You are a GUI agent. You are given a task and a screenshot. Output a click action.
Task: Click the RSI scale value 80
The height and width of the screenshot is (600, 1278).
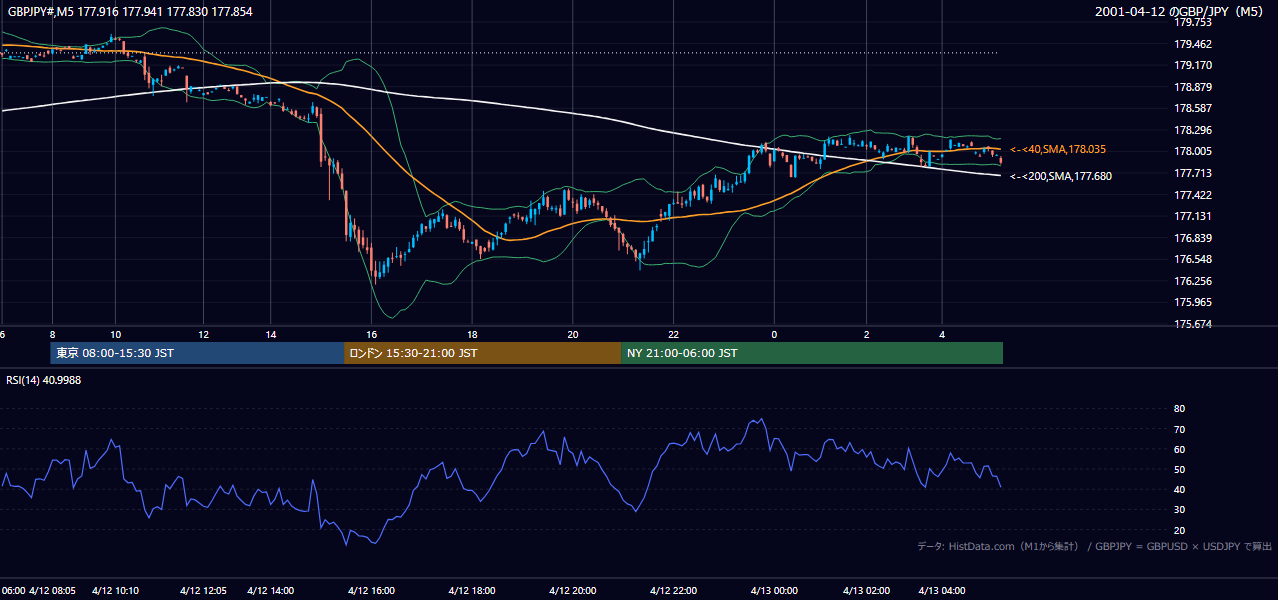pos(1179,409)
